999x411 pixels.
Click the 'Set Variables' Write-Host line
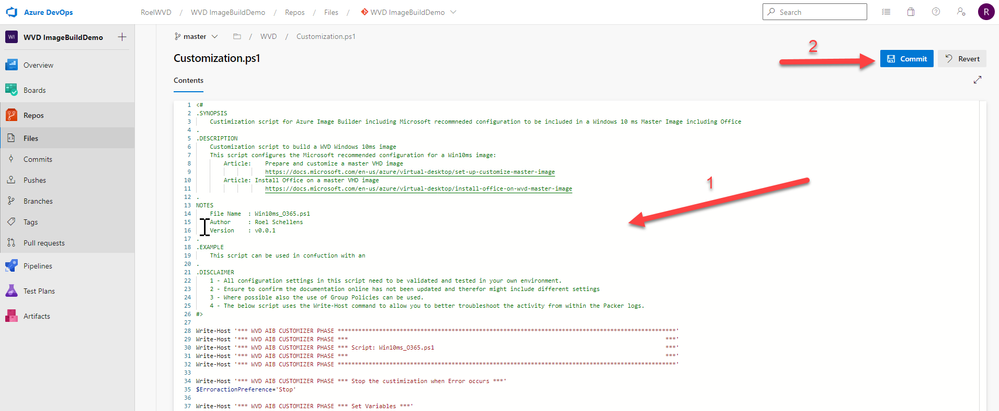[305, 405]
